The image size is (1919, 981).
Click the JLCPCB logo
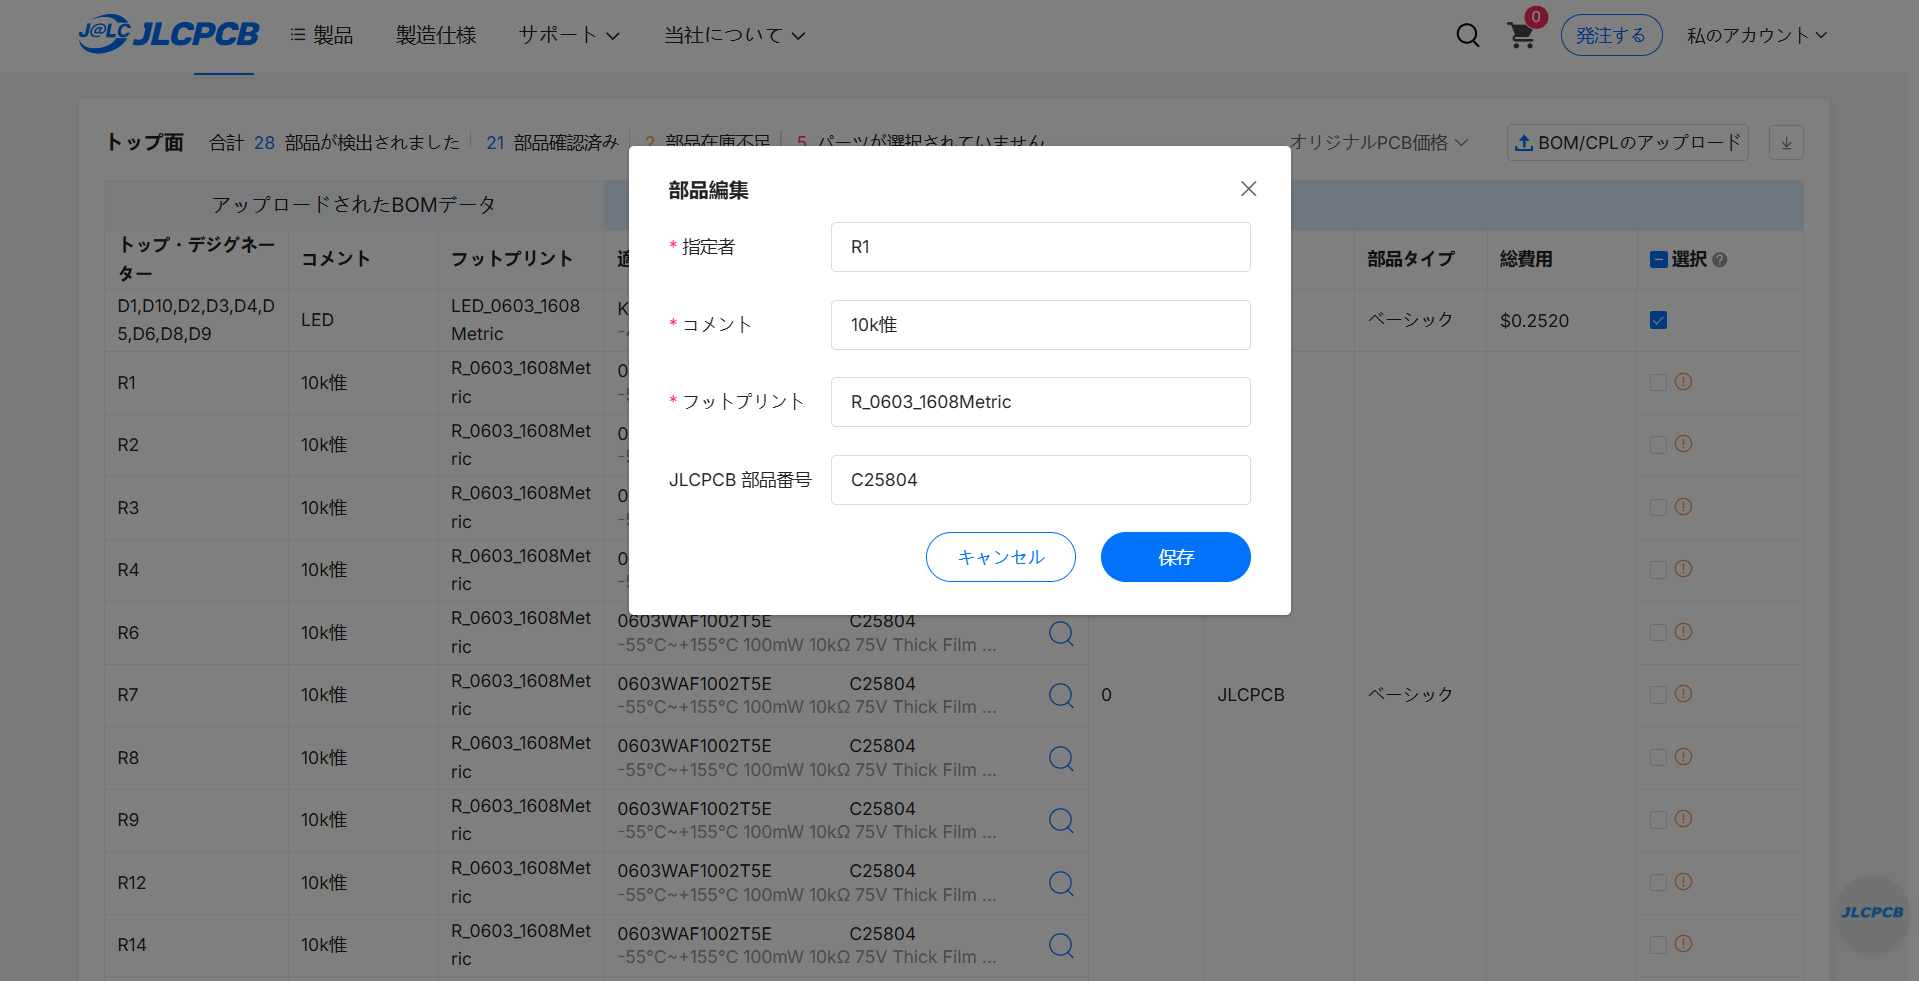[x=169, y=34]
